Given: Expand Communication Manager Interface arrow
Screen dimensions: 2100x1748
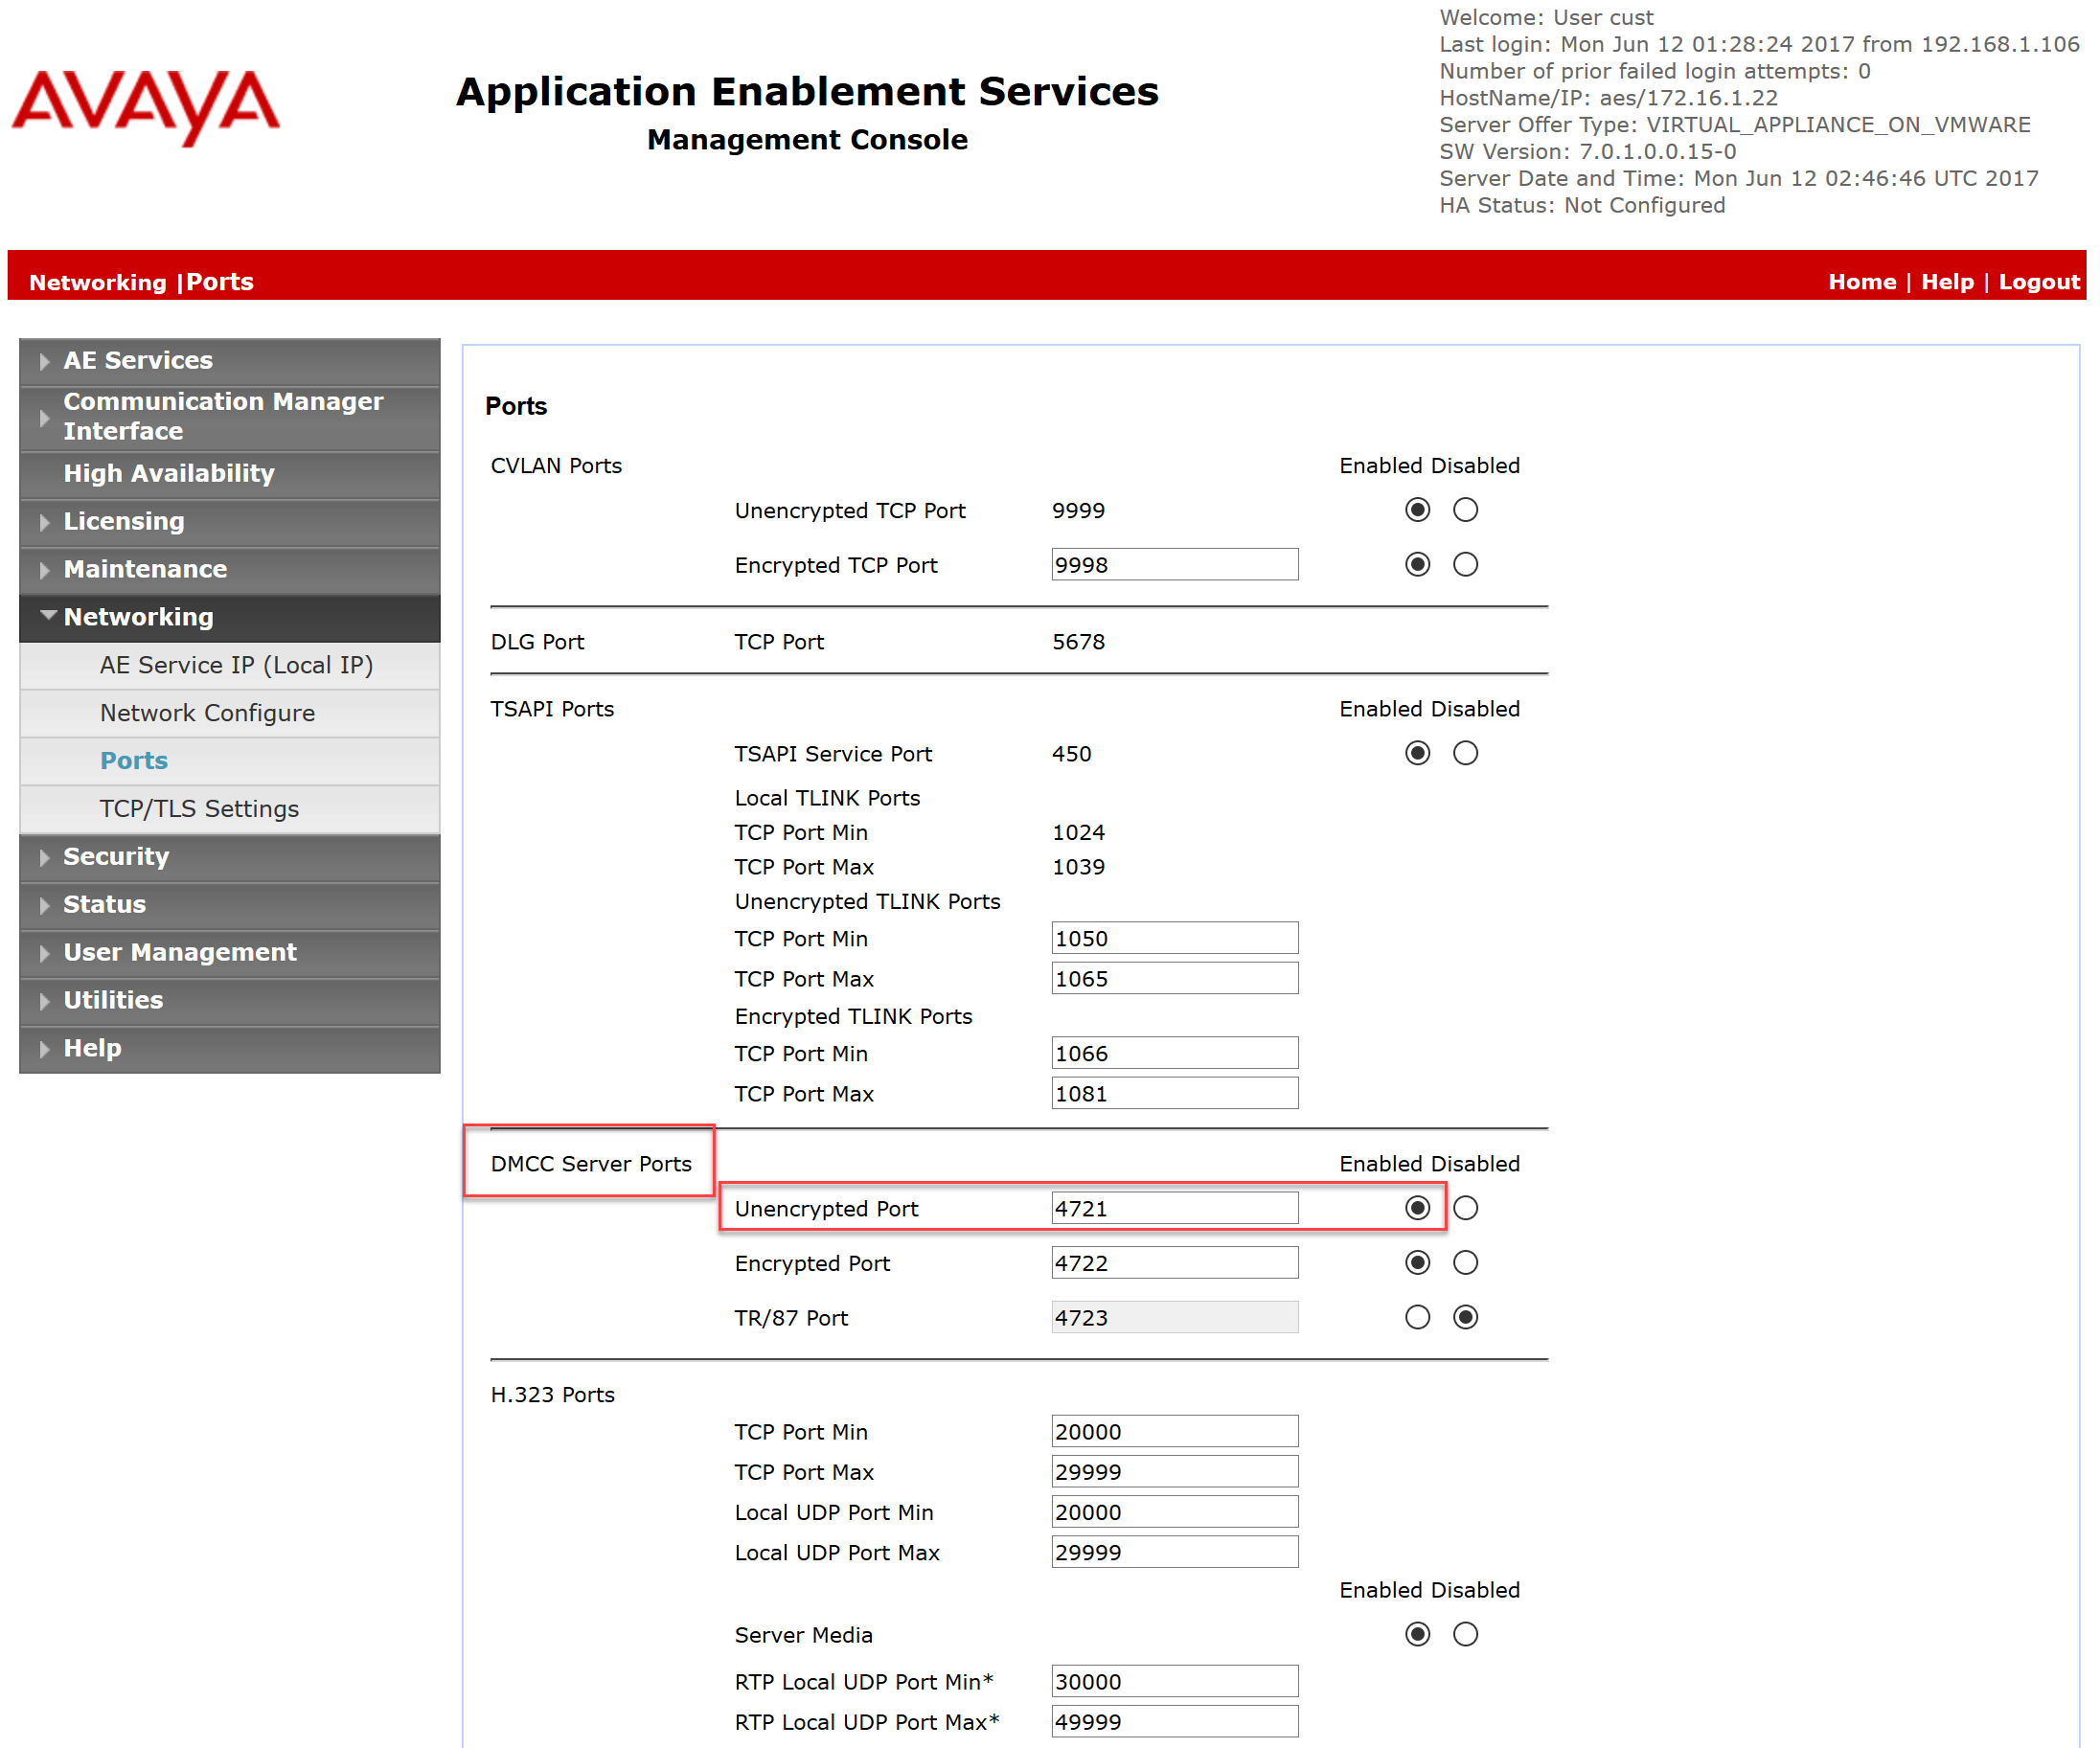Looking at the screenshot, I should click(44, 418).
